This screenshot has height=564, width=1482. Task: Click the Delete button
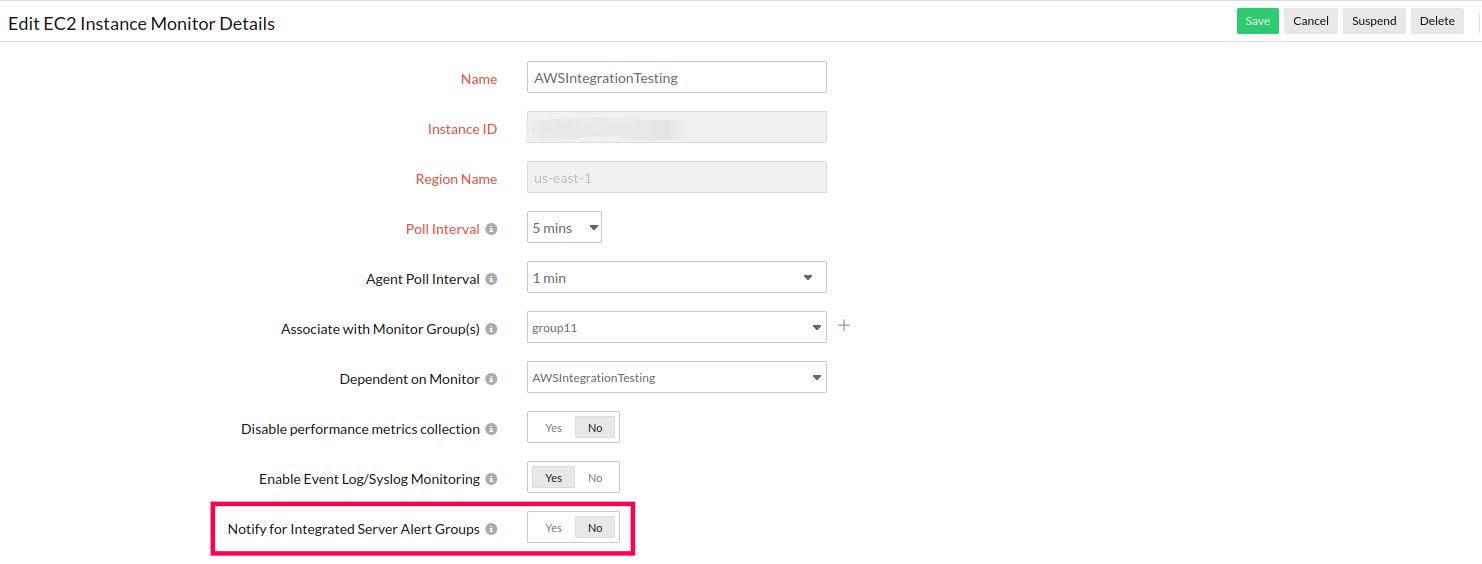(x=1437, y=21)
